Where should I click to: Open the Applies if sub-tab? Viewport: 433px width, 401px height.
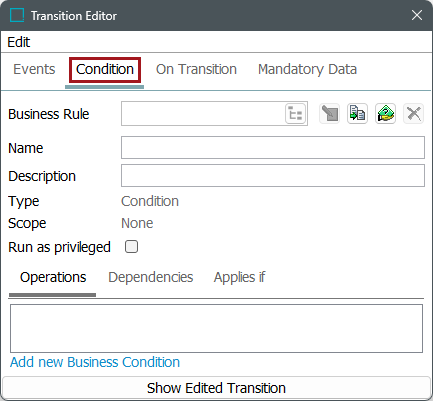click(x=239, y=277)
